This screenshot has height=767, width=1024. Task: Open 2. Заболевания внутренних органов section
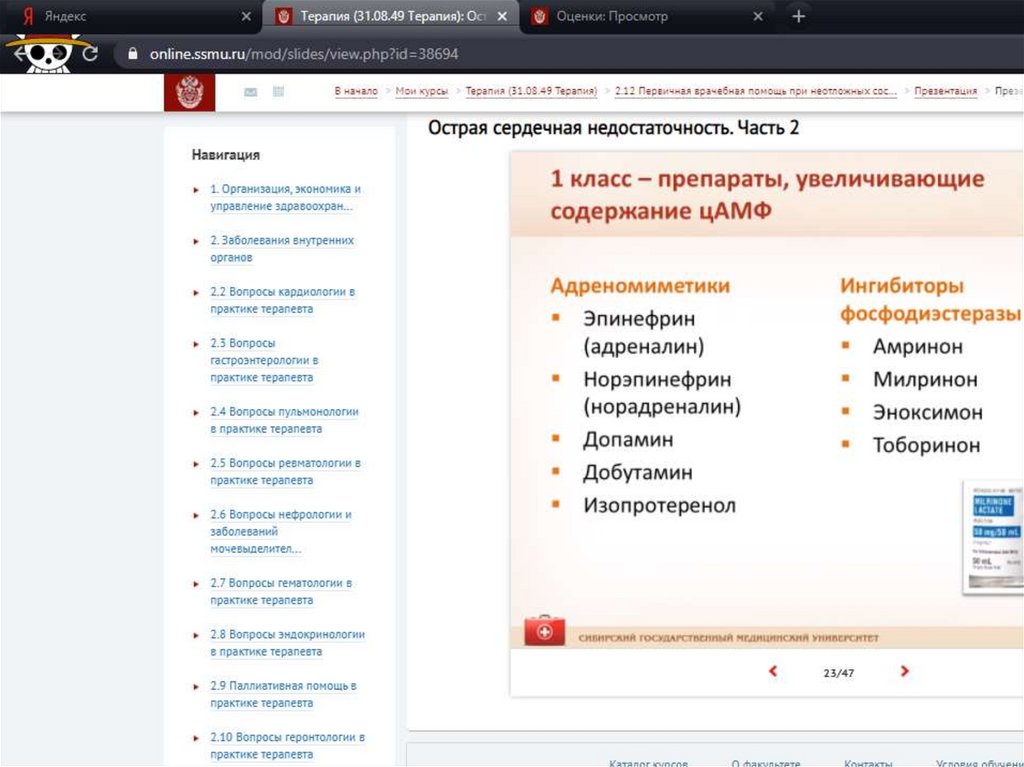pyautogui.click(x=282, y=249)
